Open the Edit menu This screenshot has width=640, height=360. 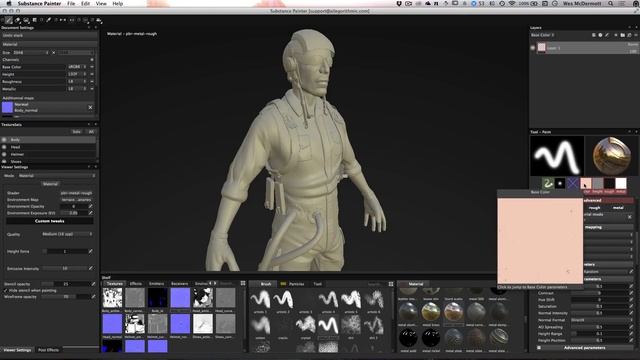coord(85,4)
